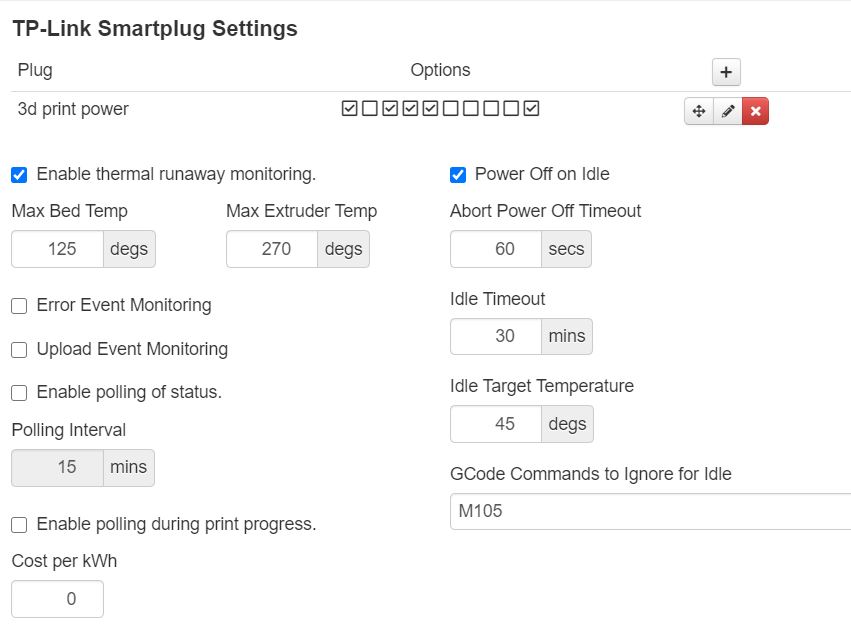The height and width of the screenshot is (642, 851).
Task: Click inside the Max Bed Temp field
Action: [x=55, y=248]
